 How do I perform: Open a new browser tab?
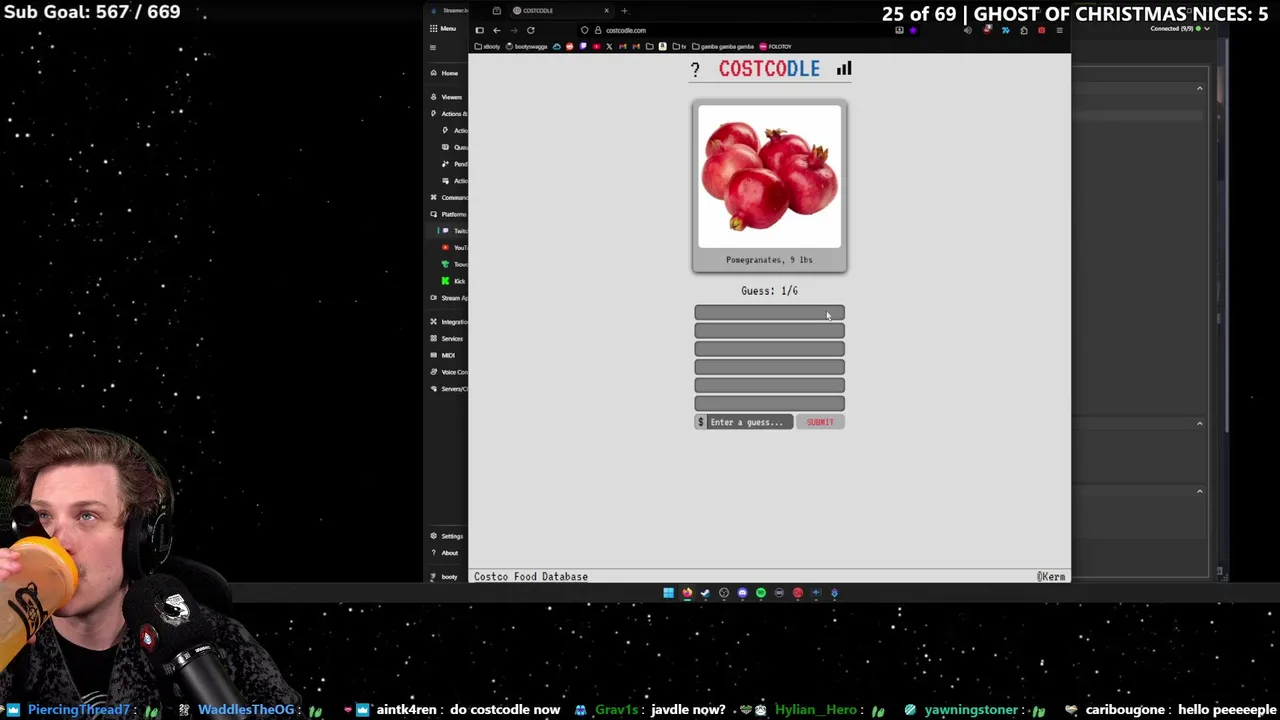tap(624, 11)
